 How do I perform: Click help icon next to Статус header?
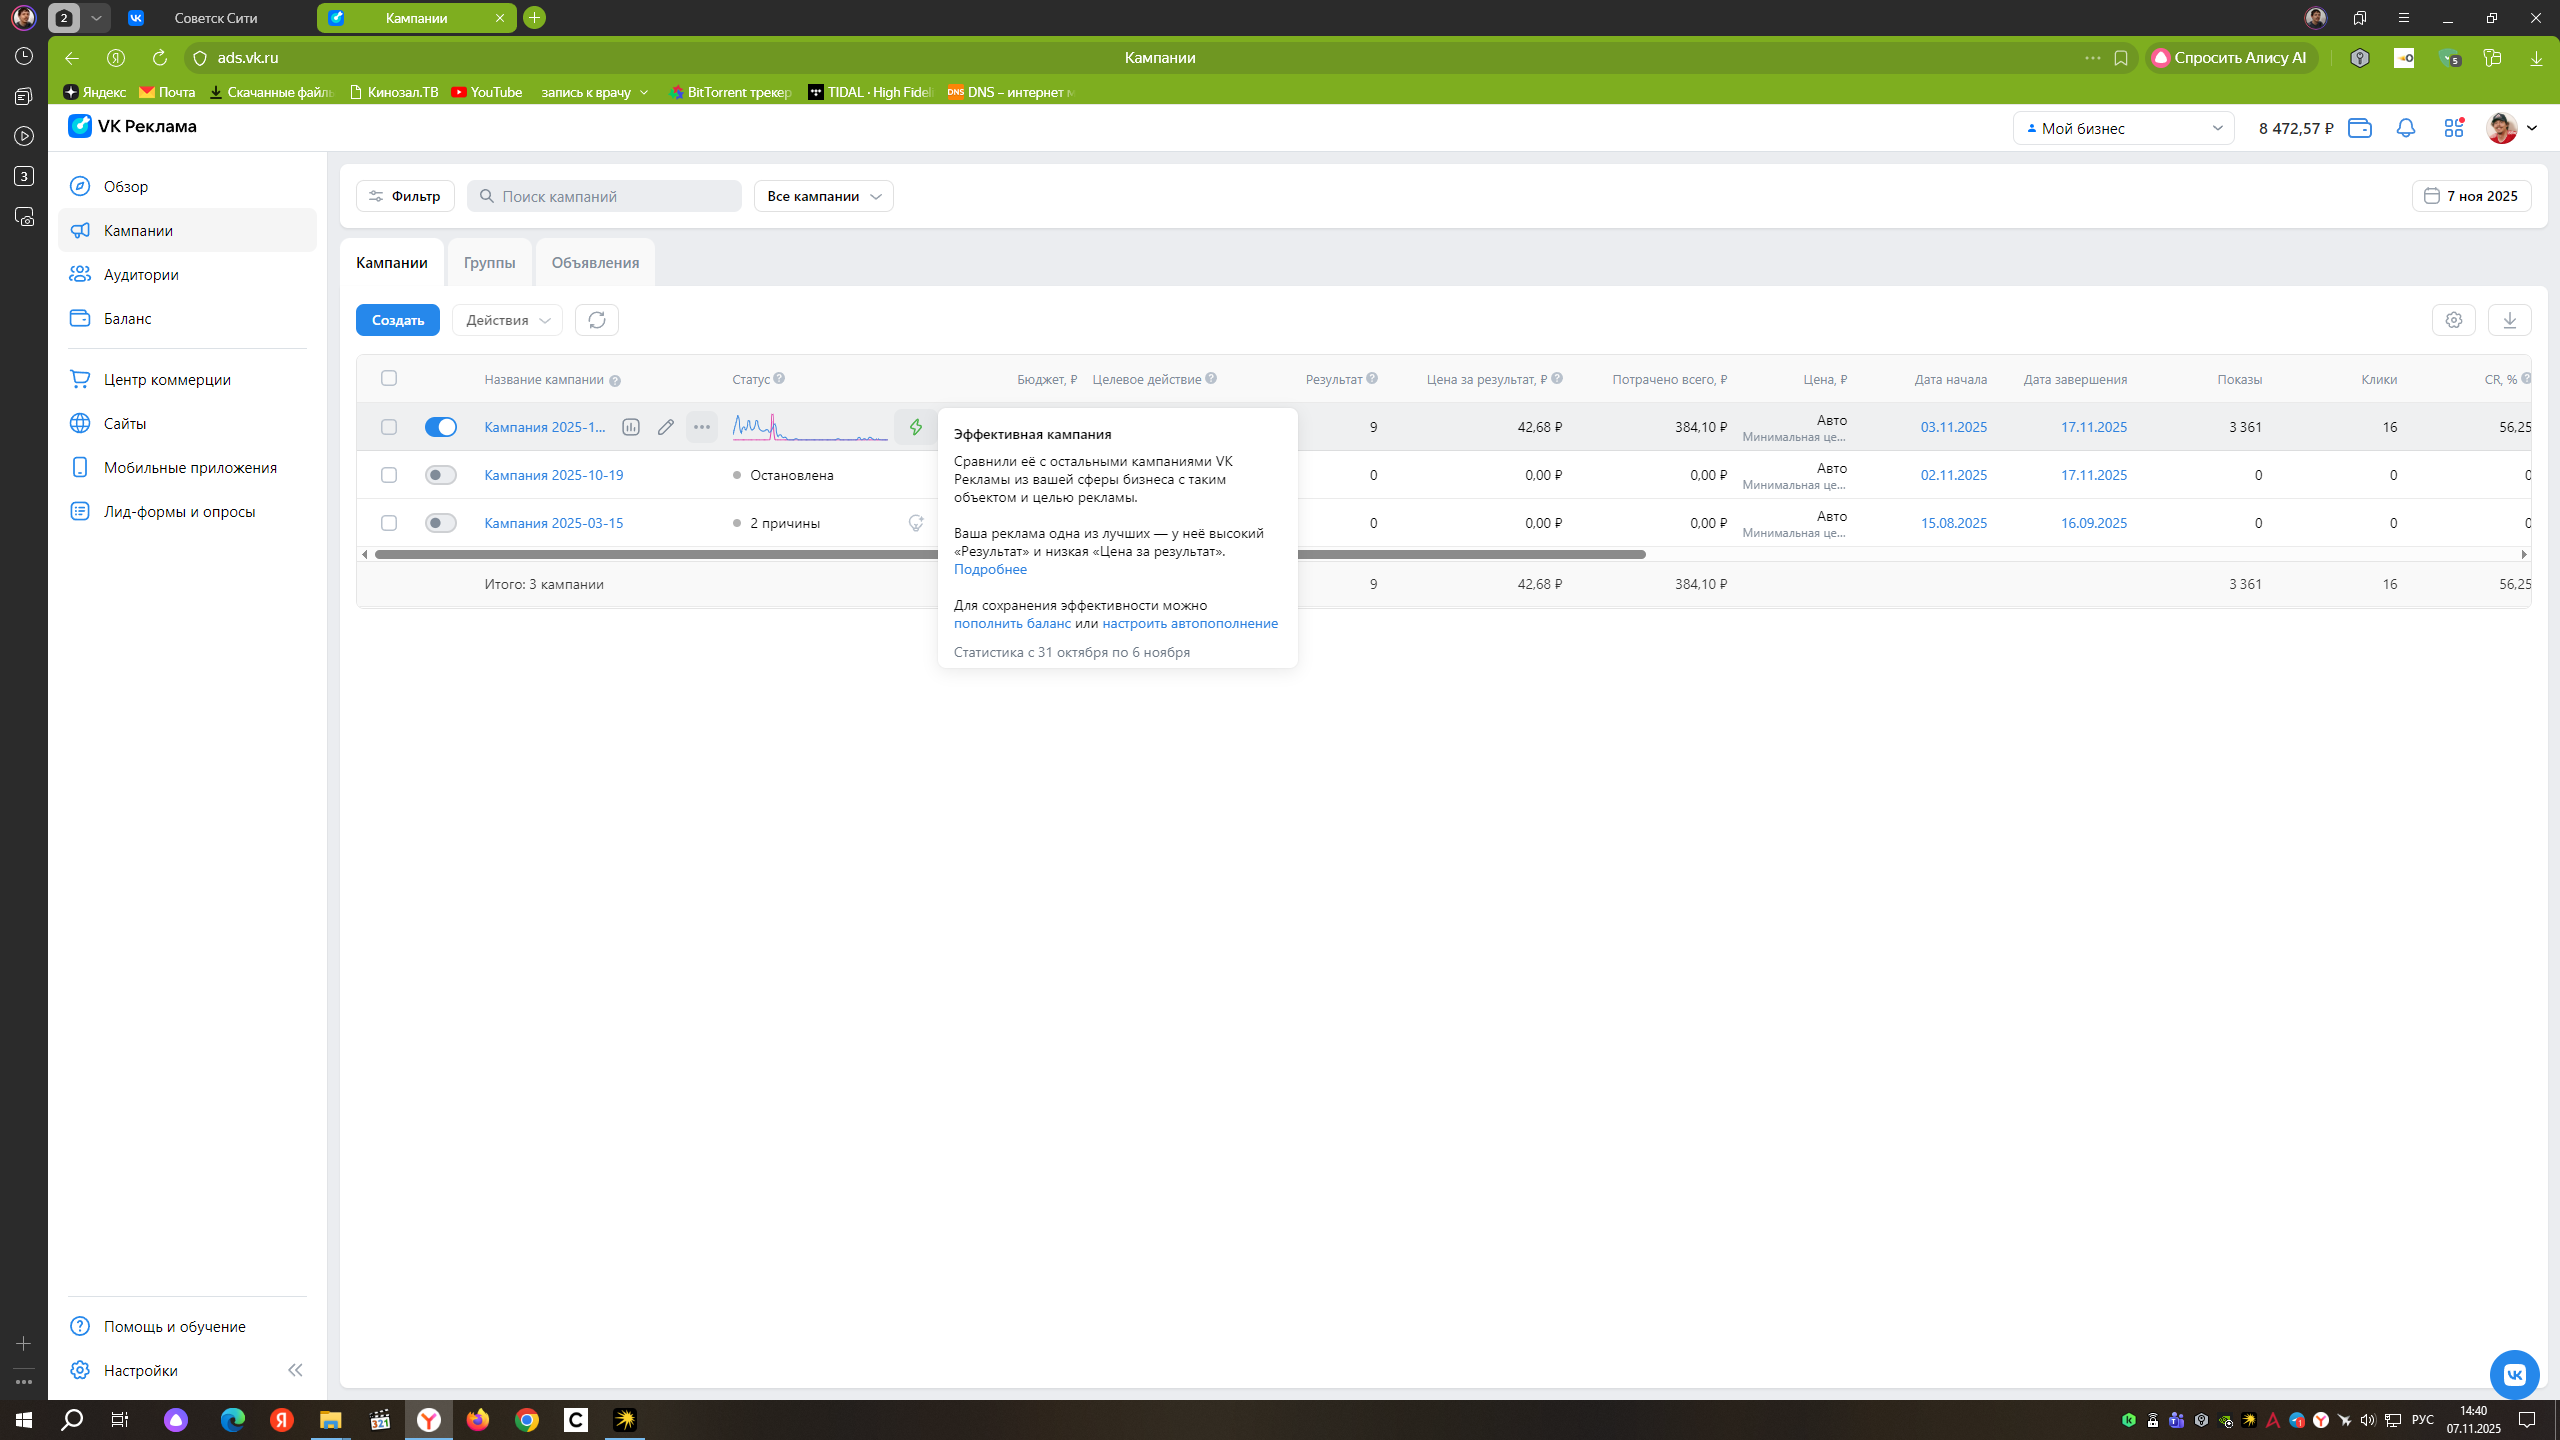click(x=779, y=378)
